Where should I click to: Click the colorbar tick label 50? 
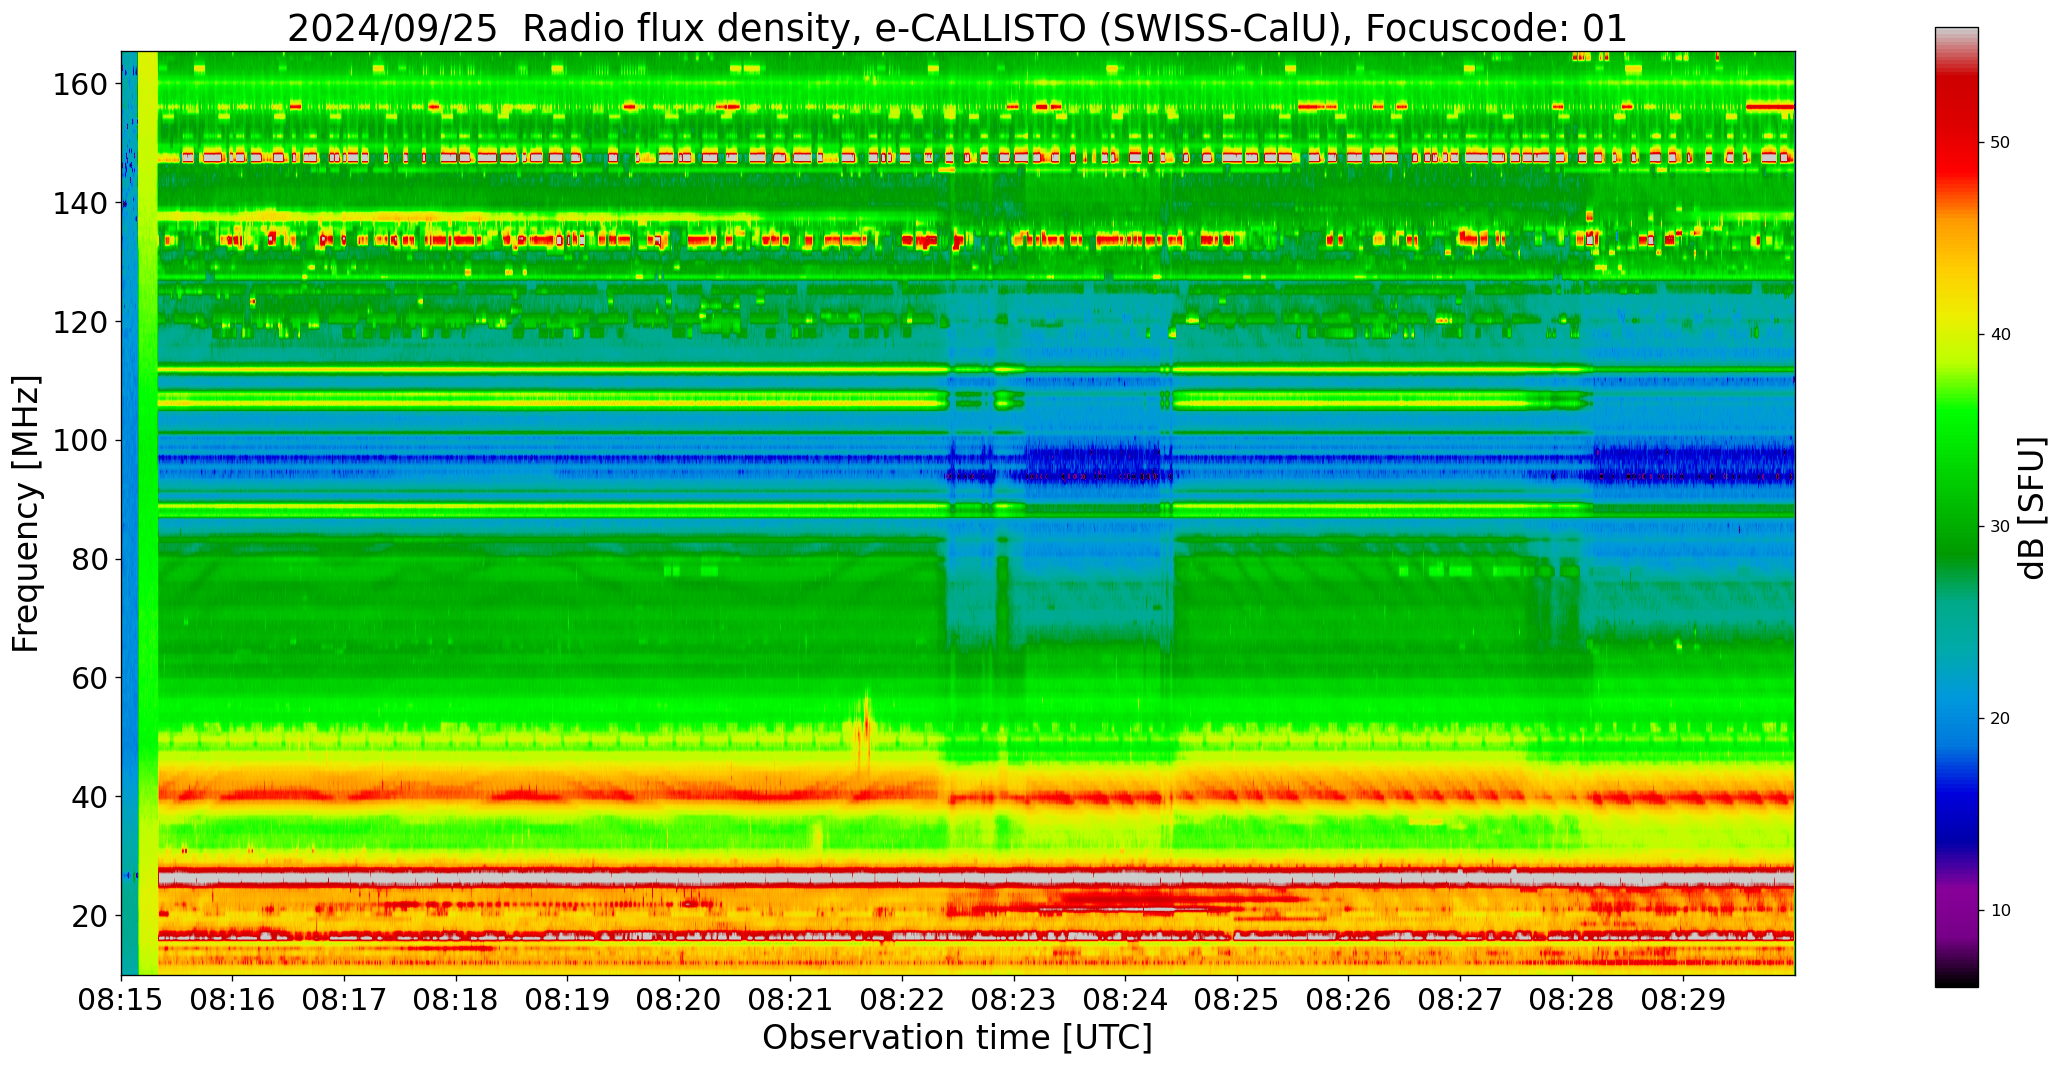point(2000,143)
